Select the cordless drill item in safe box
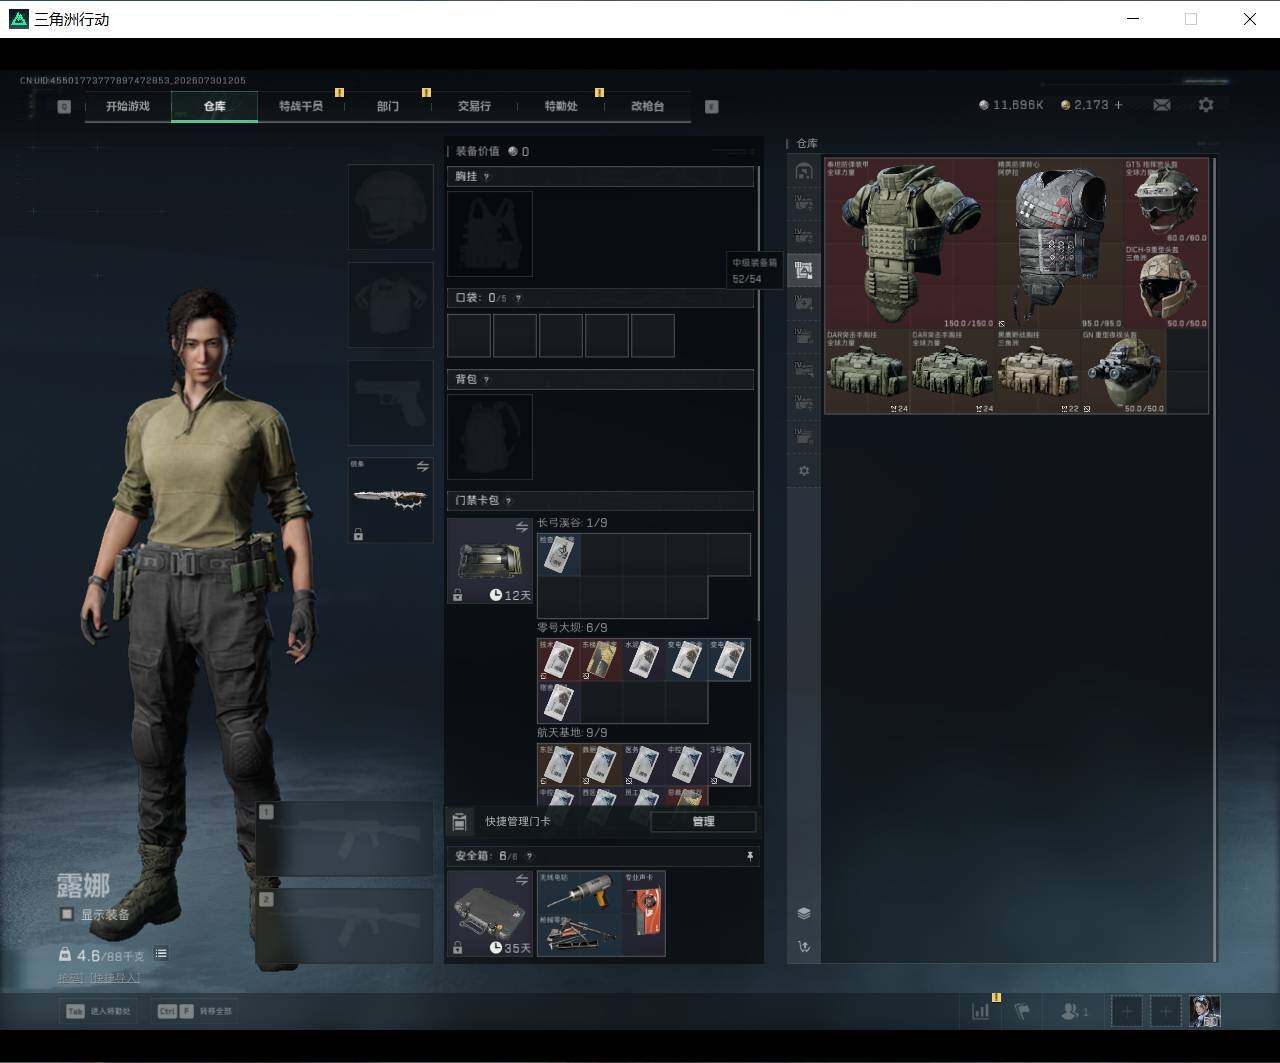Image resolution: width=1280 pixels, height=1063 pixels. pyautogui.click(x=580, y=892)
